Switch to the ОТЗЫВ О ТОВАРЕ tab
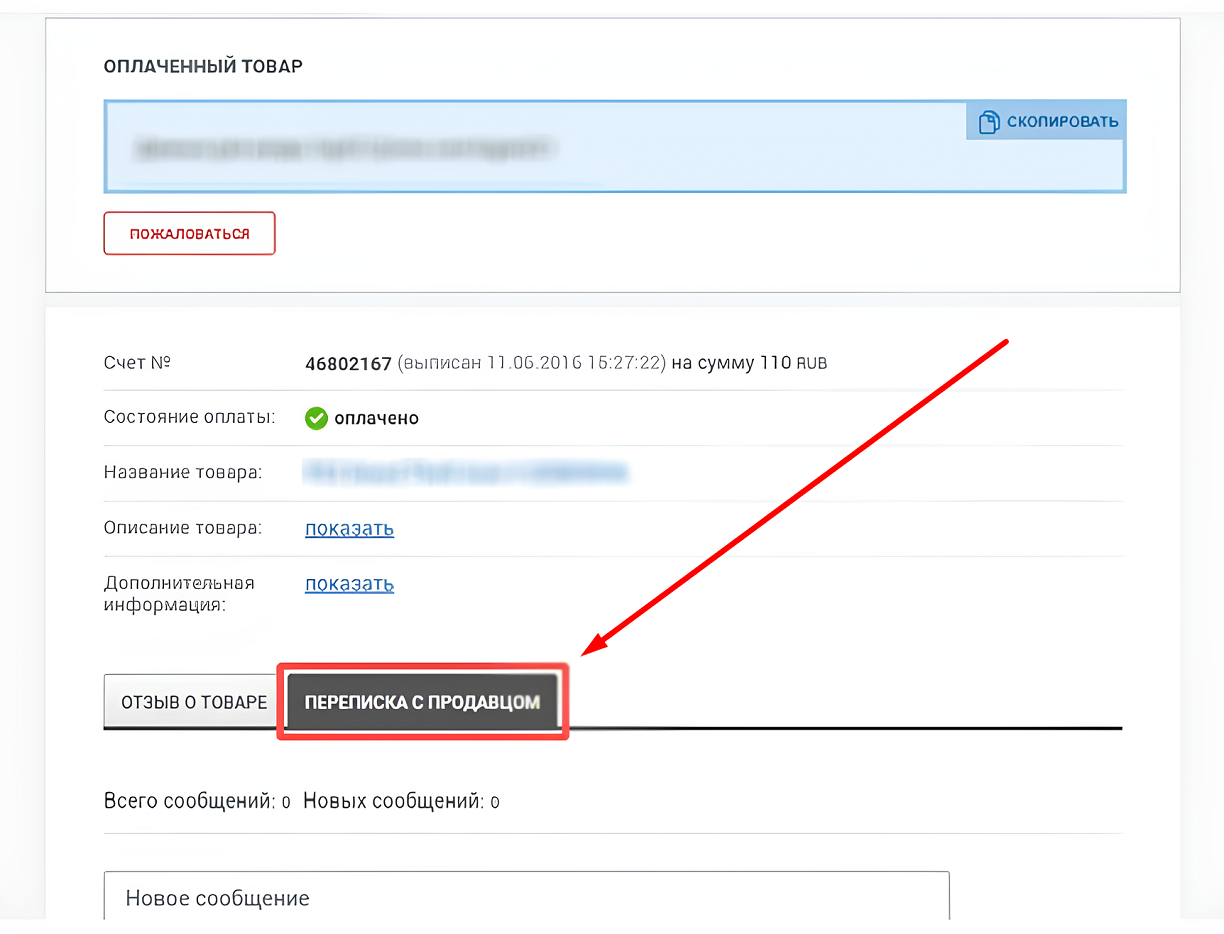This screenshot has width=1224, height=934. tap(194, 702)
